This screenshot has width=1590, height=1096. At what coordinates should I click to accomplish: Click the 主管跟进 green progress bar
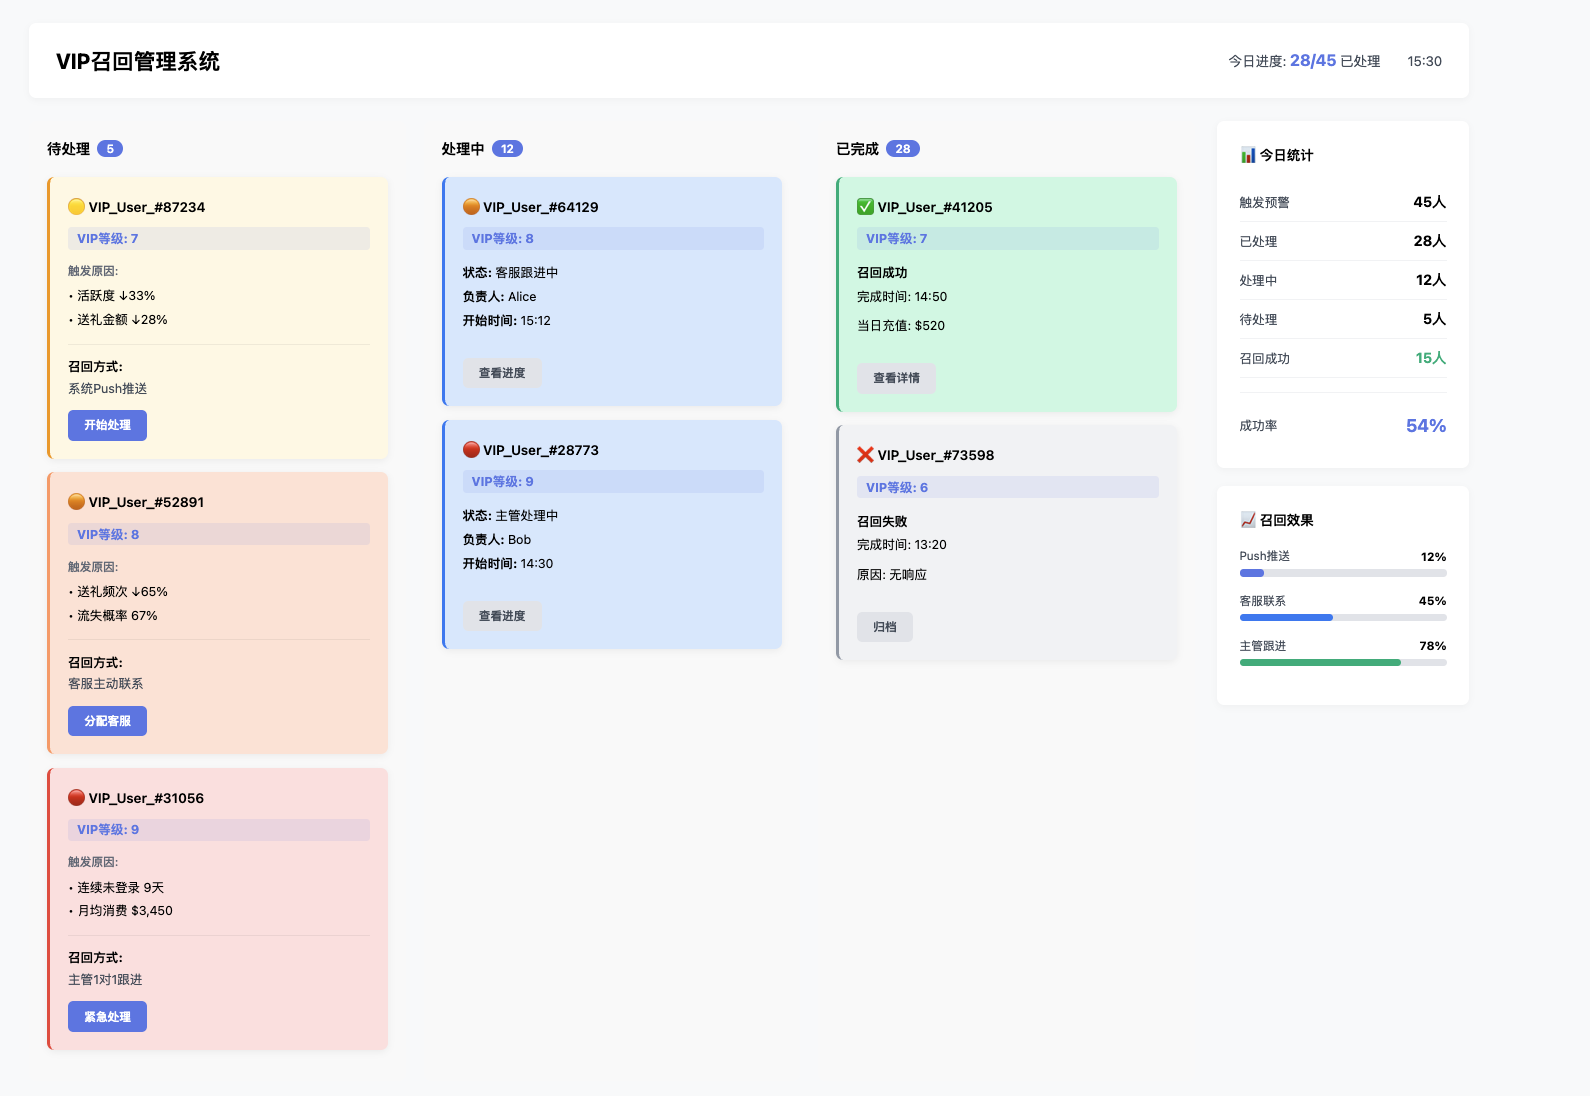pos(1320,662)
